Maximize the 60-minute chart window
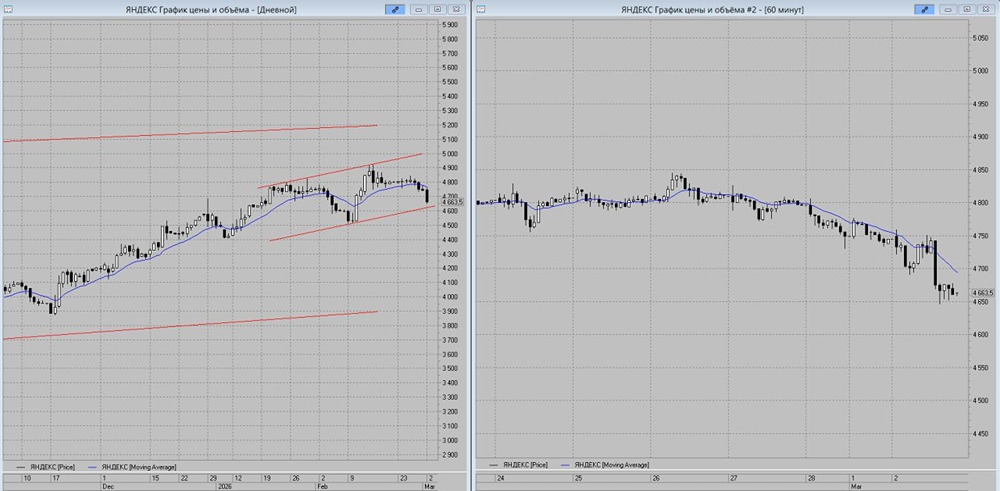The width and height of the screenshot is (1000, 491). 967,10
